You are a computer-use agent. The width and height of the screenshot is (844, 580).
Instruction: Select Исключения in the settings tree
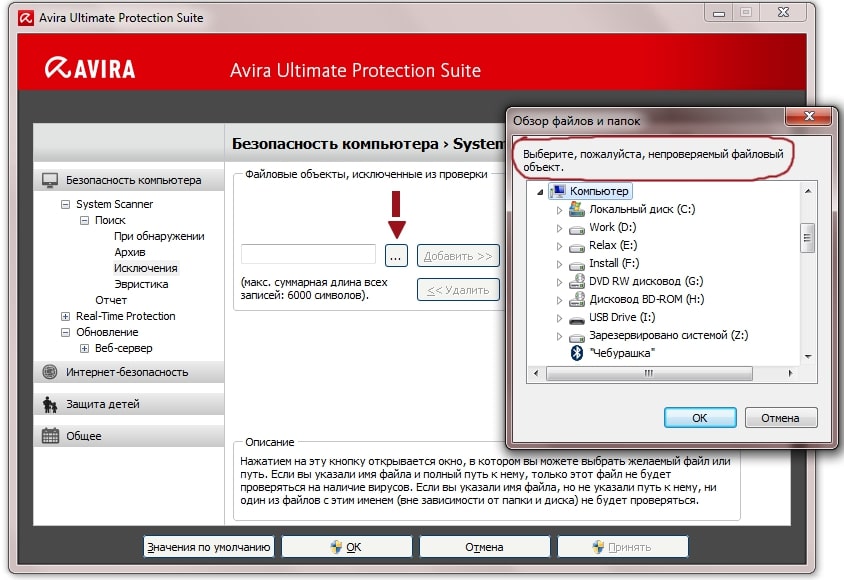pos(146,268)
